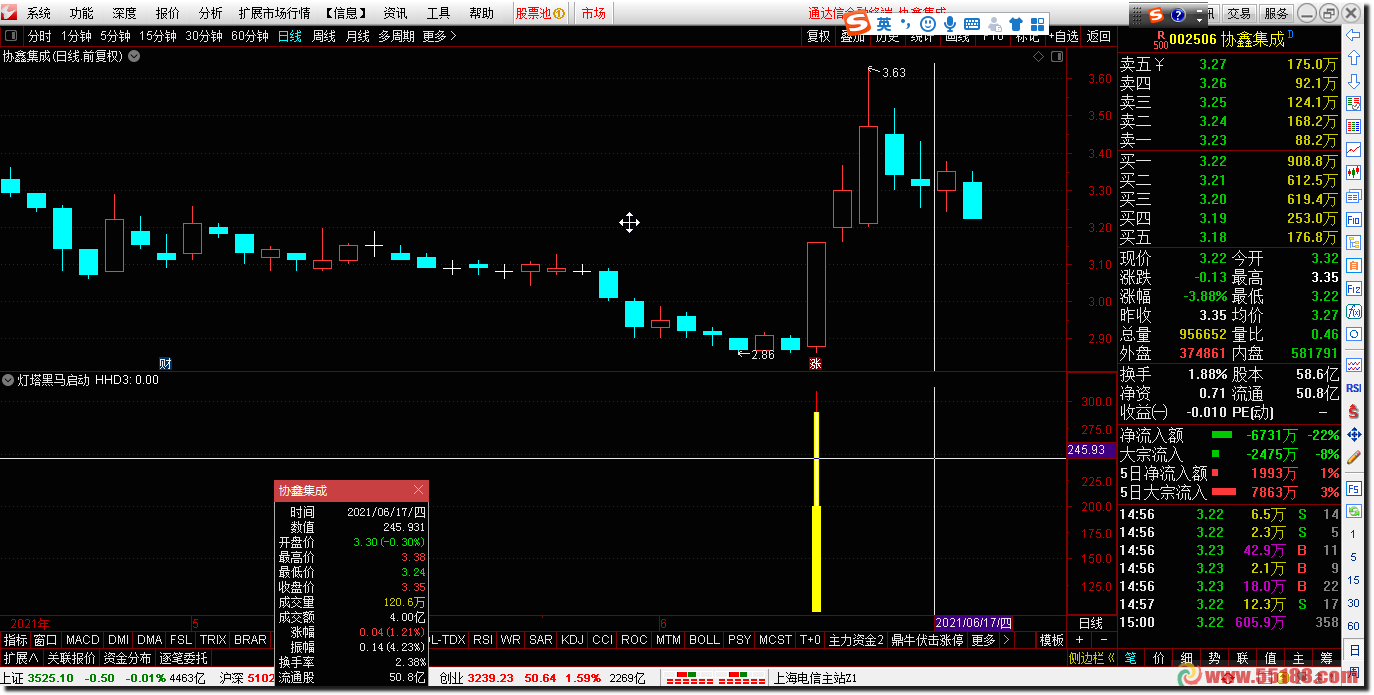This screenshot has width=1374, height=695.
Task: Toggle the +自选 watchlist button
Action: pyautogui.click(x=1063, y=36)
